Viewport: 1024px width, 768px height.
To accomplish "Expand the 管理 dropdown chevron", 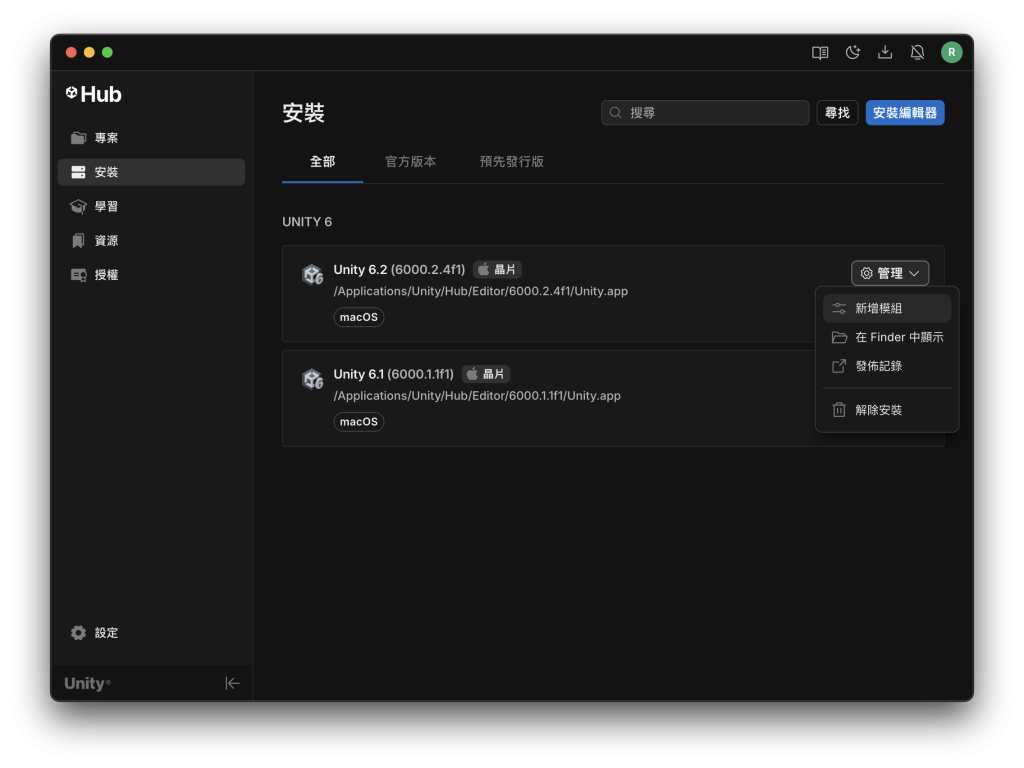I will click(x=914, y=273).
